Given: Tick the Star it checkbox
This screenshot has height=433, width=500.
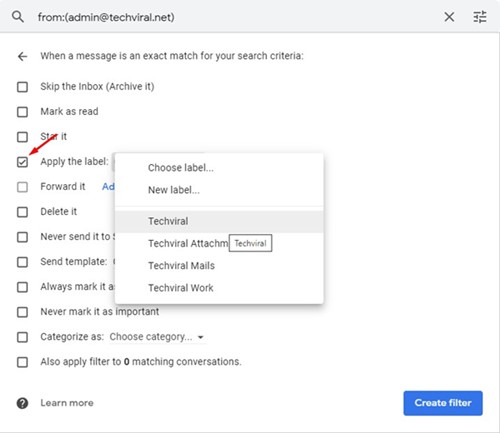Looking at the screenshot, I should coord(22,137).
